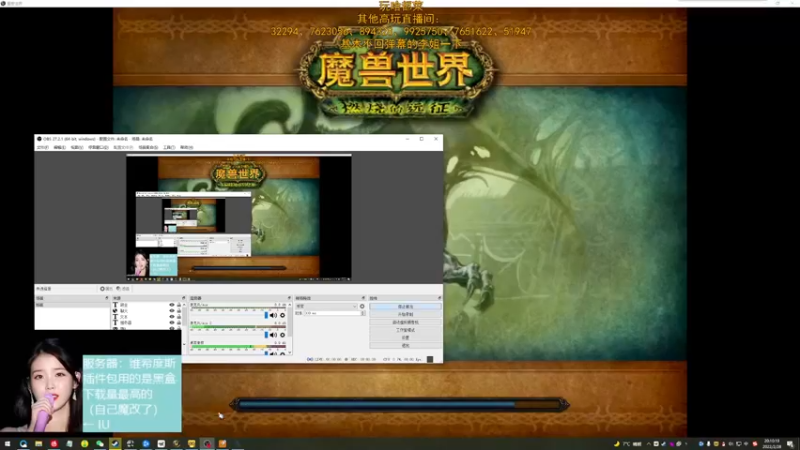Select the first source row's text icon
Viewport: 800px width, 450px height.
click(x=115, y=305)
